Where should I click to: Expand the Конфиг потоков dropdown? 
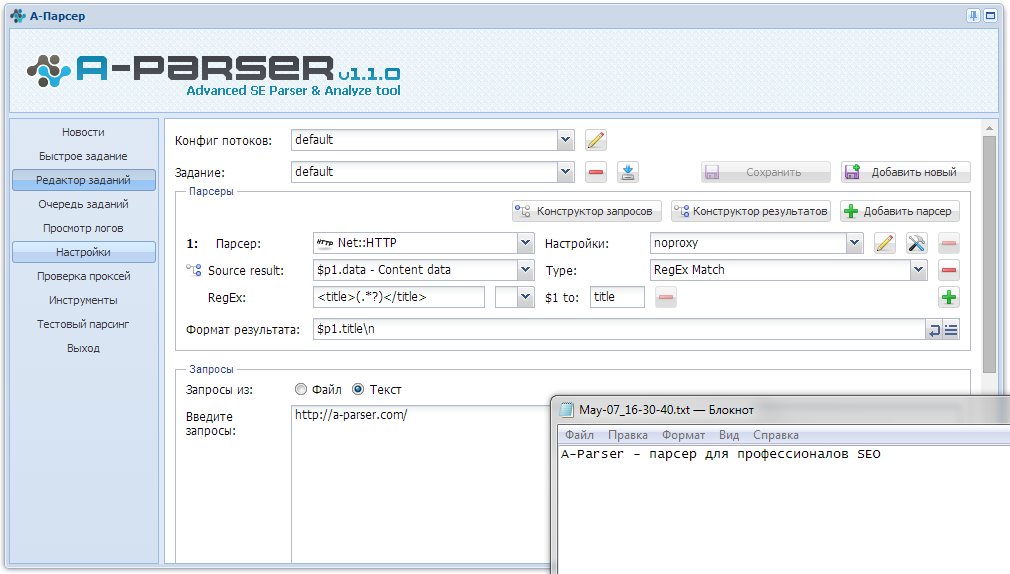tap(566, 140)
